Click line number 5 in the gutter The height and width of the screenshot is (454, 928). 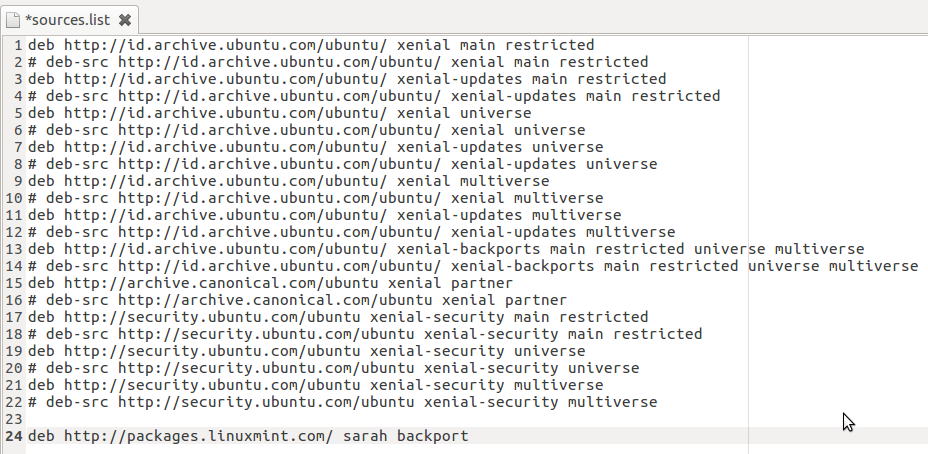click(18, 113)
